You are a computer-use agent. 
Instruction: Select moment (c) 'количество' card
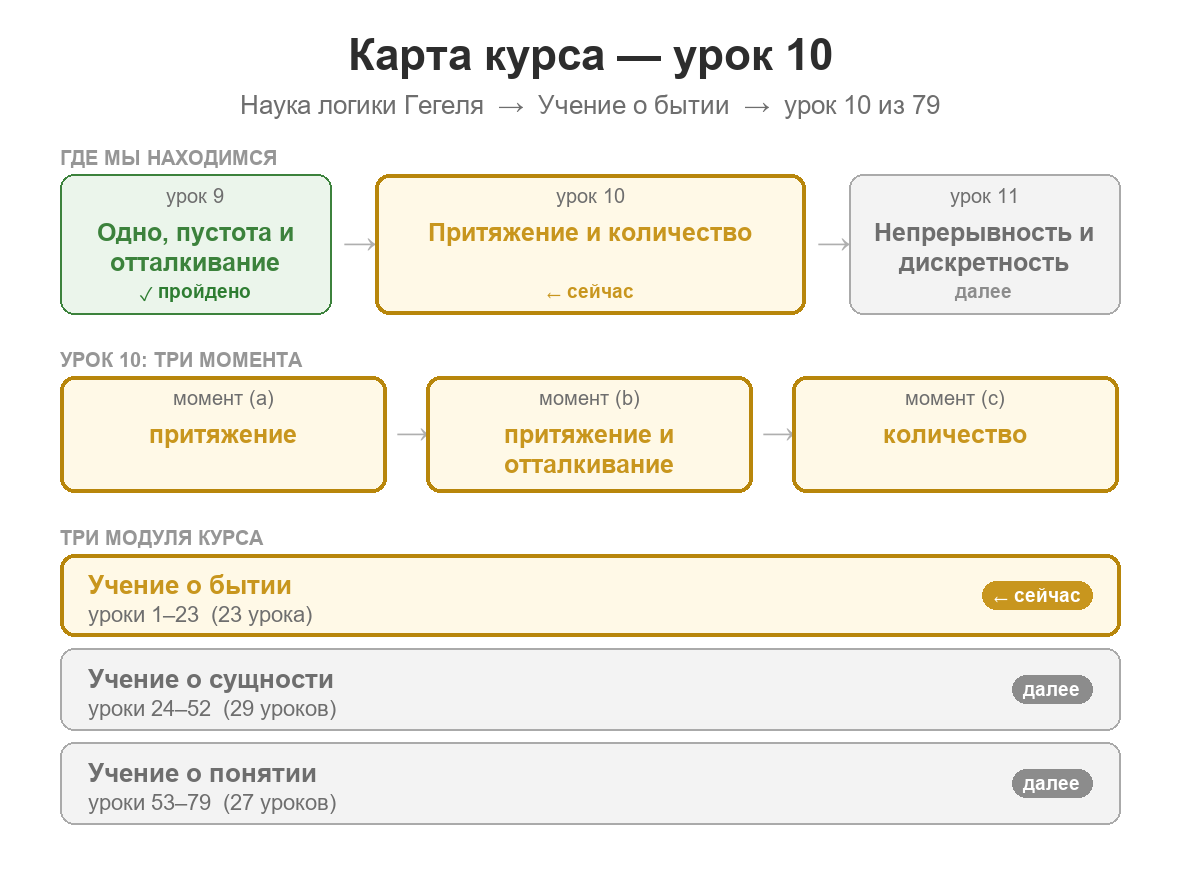coord(955,435)
